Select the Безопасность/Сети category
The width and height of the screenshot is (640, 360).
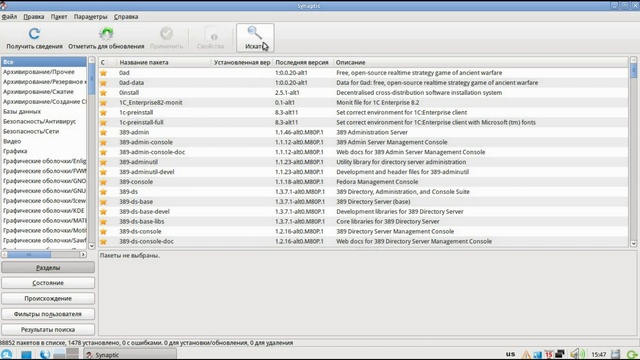tap(44, 131)
